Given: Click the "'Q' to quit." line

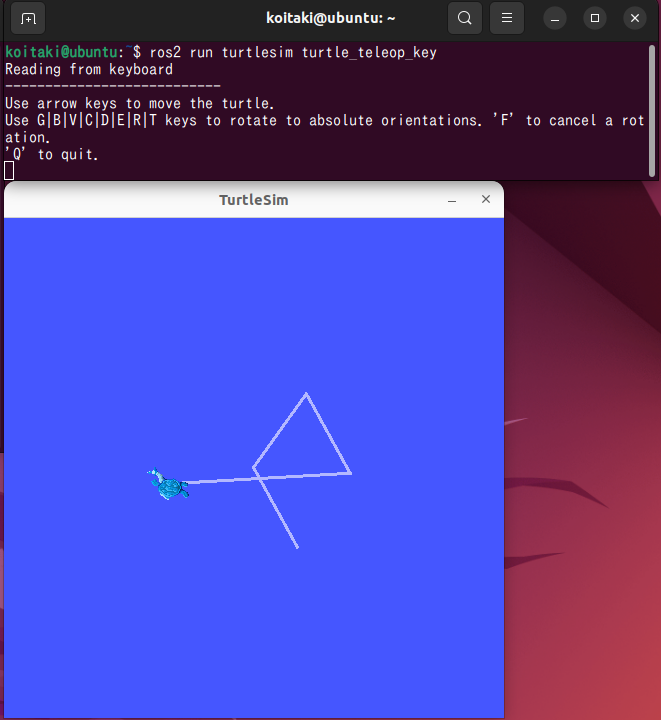Looking at the screenshot, I should (x=51, y=154).
